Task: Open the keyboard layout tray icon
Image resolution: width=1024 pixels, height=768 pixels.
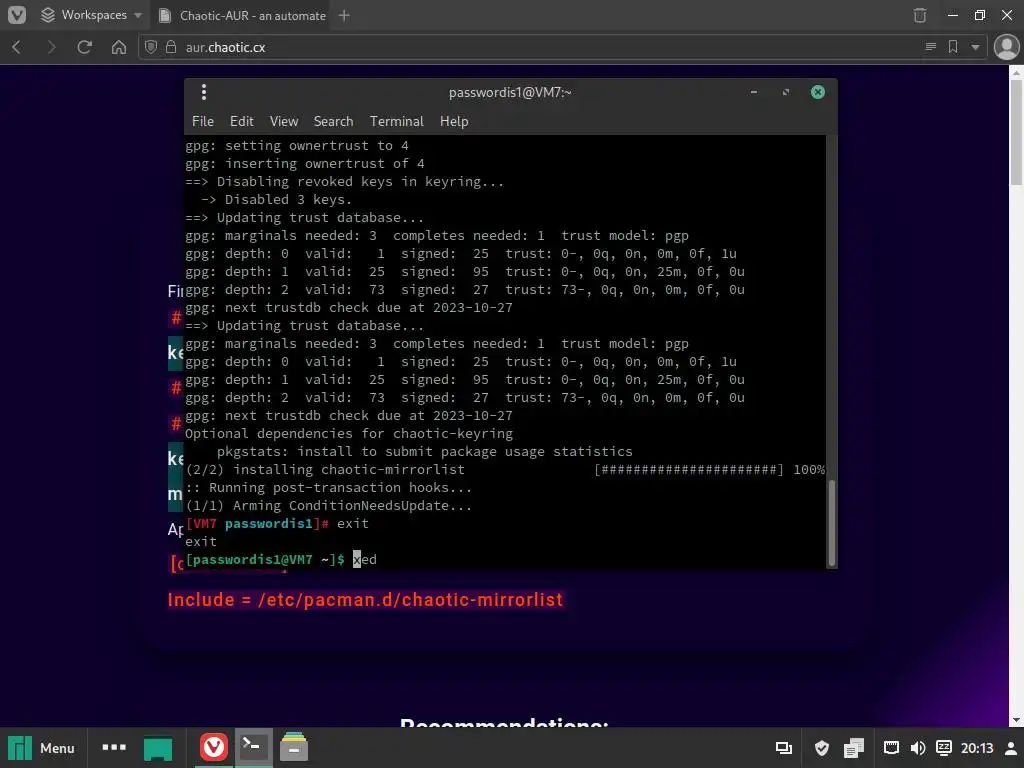Action: point(944,748)
